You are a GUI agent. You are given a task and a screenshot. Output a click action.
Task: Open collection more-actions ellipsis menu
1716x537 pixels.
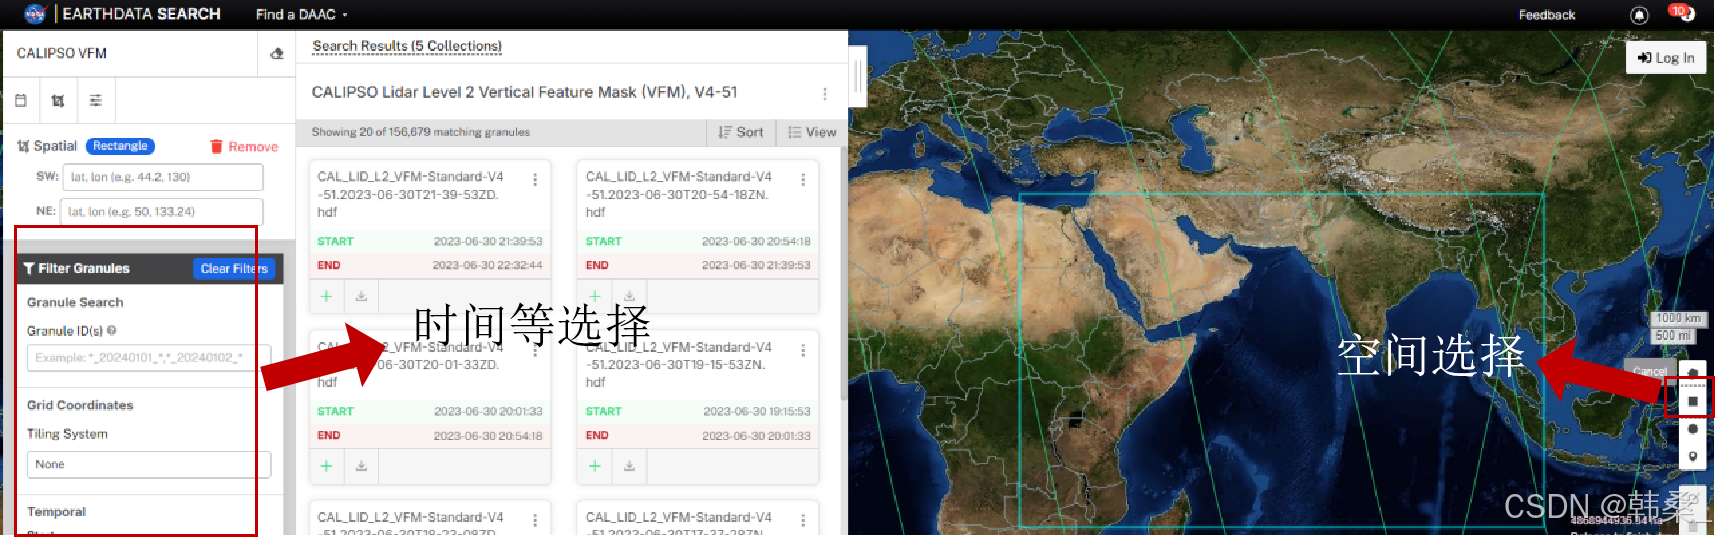[x=824, y=93]
